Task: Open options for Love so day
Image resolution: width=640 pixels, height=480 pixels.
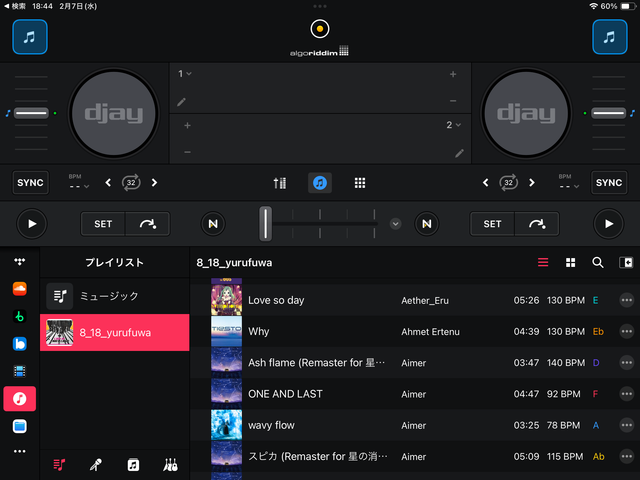Action: 627,300
